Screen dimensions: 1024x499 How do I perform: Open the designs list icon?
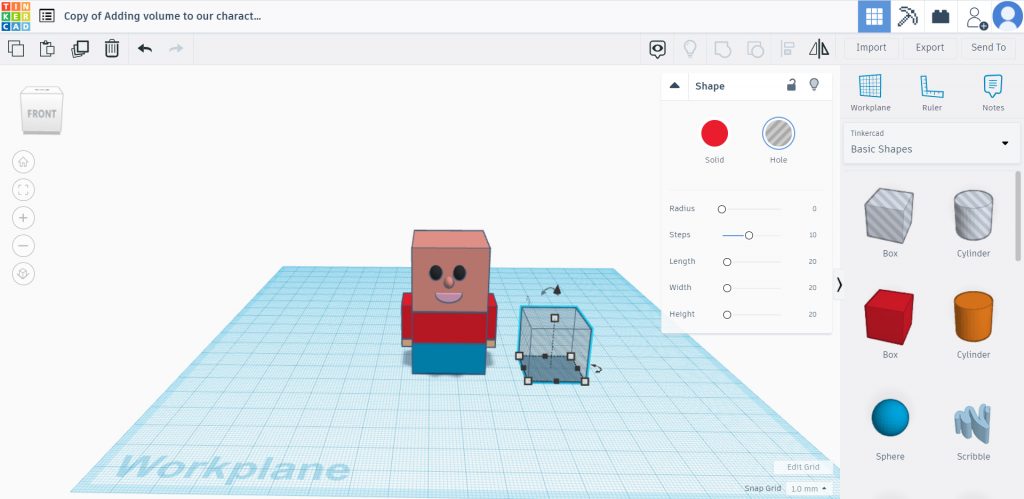click(46, 16)
